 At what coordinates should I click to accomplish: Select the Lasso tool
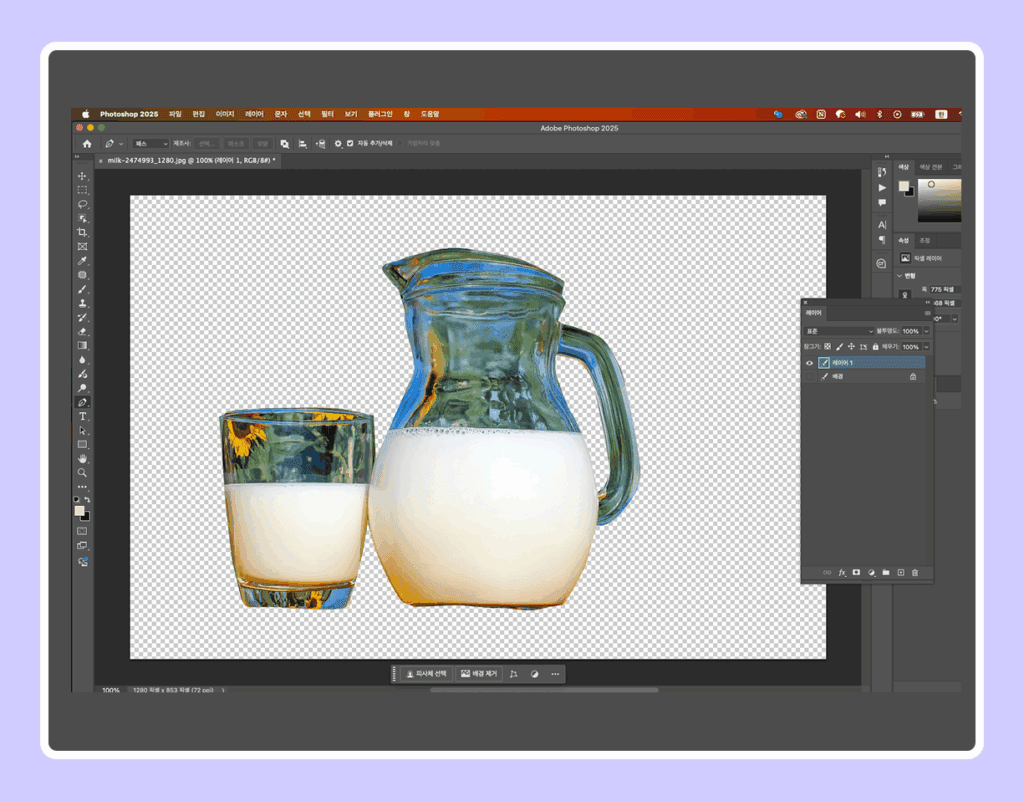(x=82, y=204)
